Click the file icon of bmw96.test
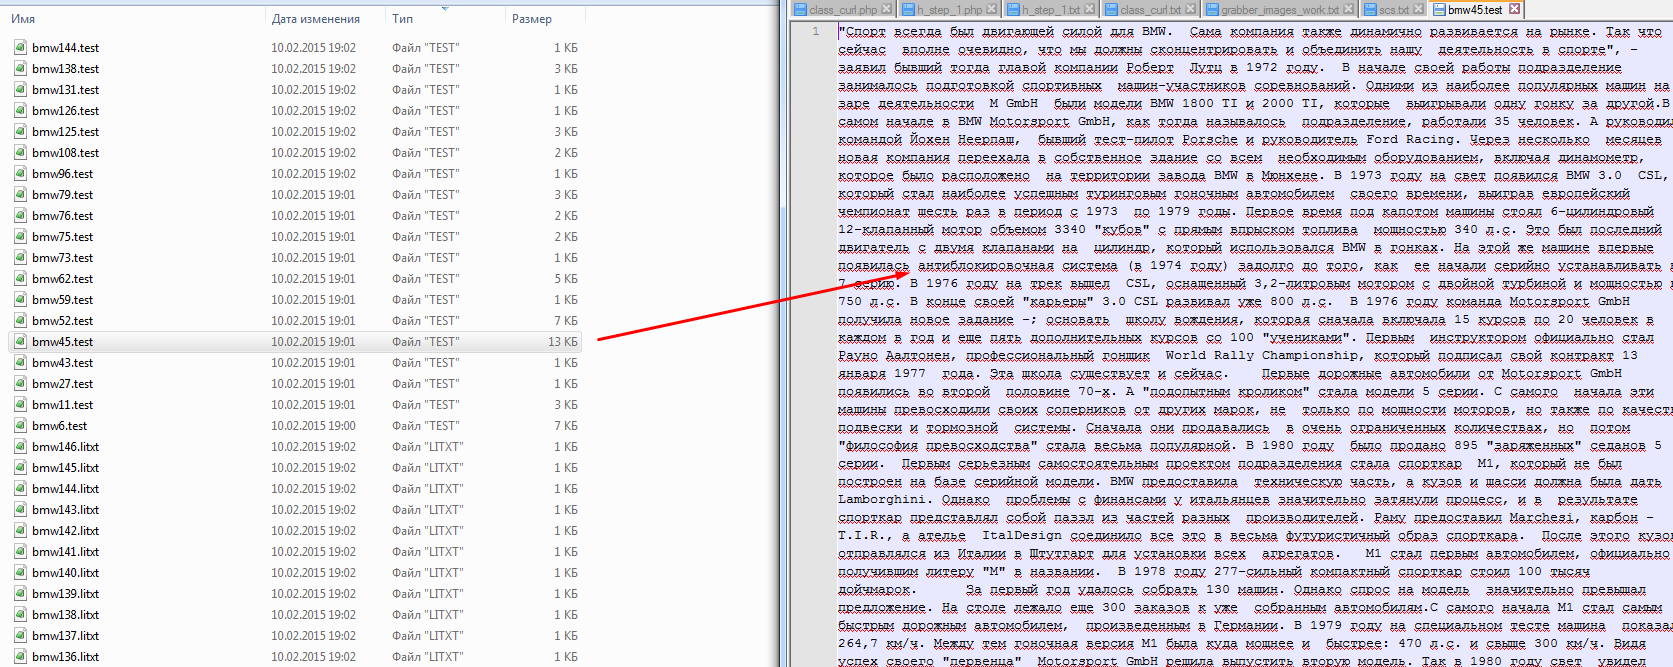The width and height of the screenshot is (1673, 667). coord(20,173)
